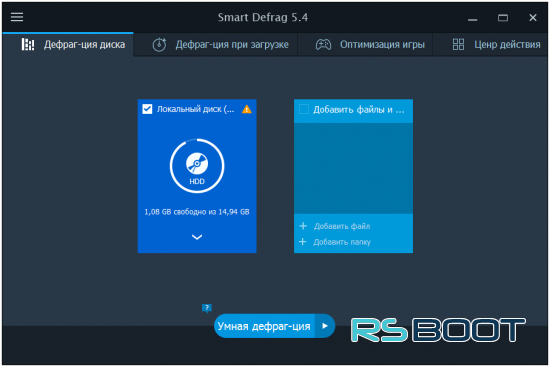Image resolution: width=550 pixels, height=367 pixels.
Task: Click the gamepad game optimize icon
Action: pos(323,45)
